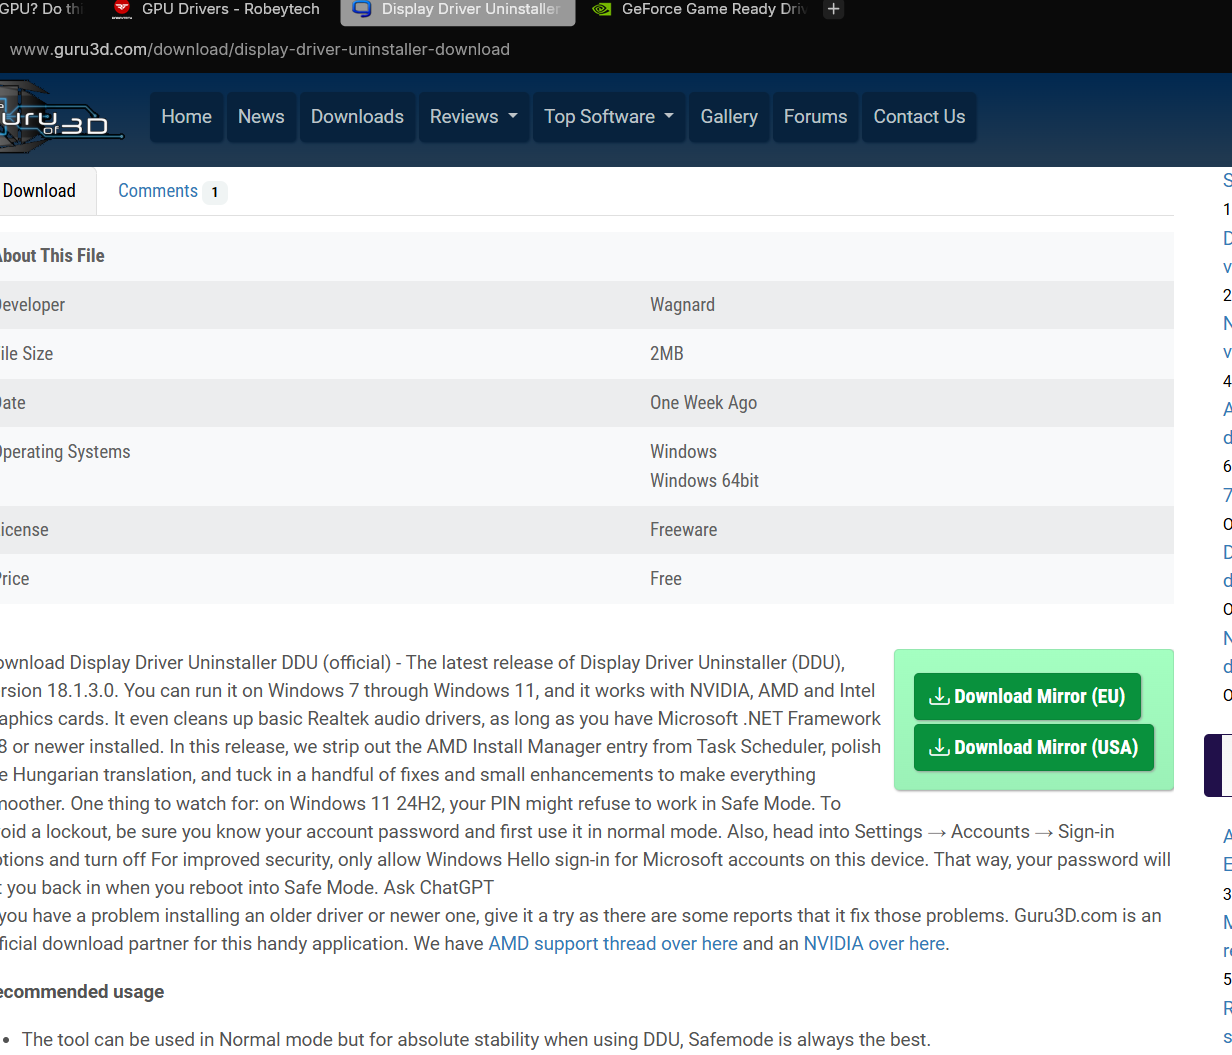Click the 'About This File' heading

[52, 256]
